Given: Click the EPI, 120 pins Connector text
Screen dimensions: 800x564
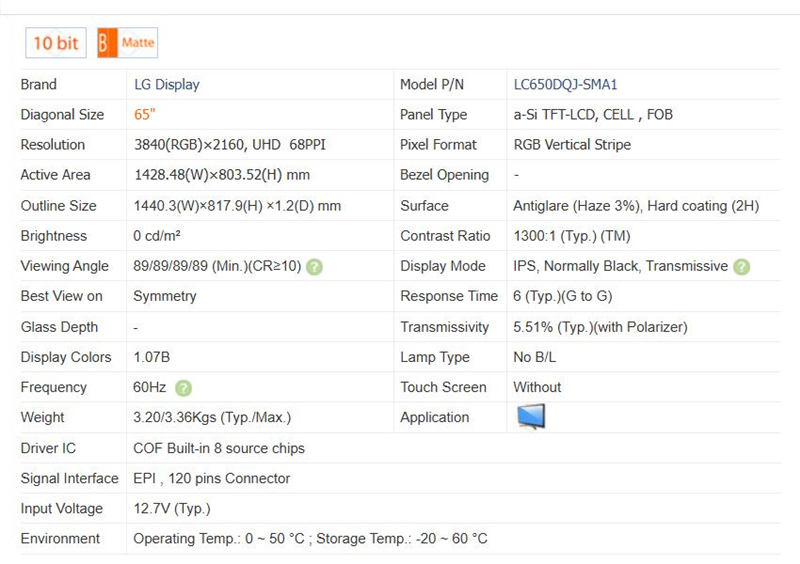Looking at the screenshot, I should click(x=212, y=478).
